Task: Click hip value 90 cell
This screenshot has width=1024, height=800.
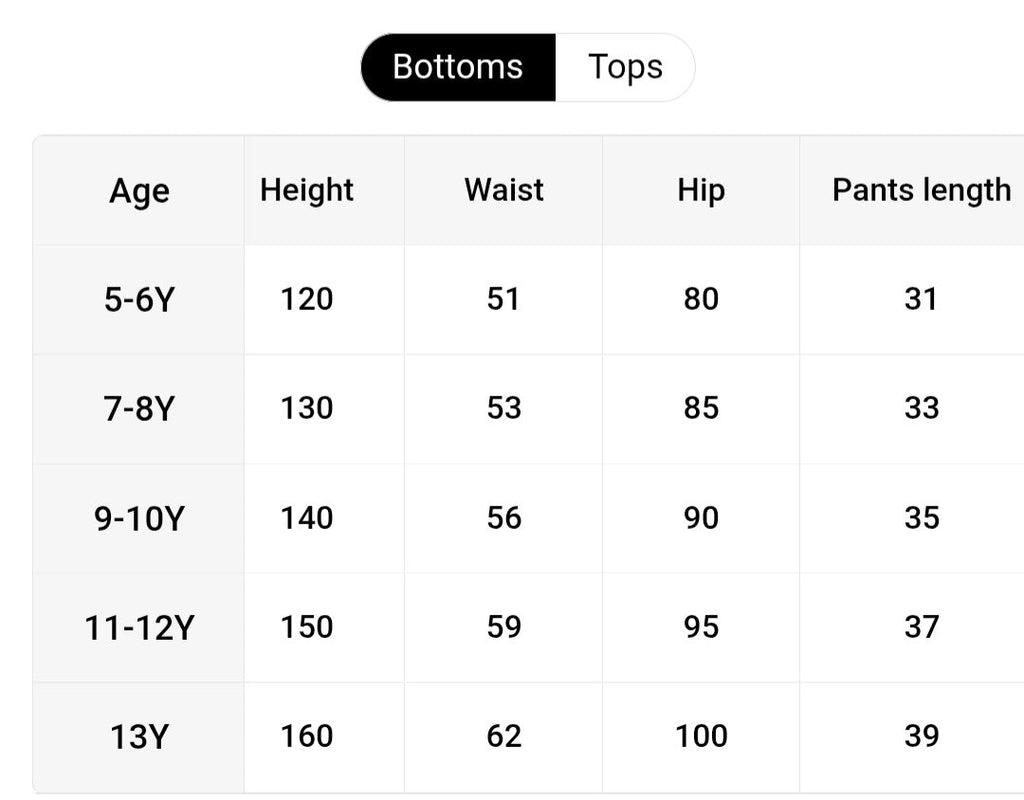Action: 701,519
